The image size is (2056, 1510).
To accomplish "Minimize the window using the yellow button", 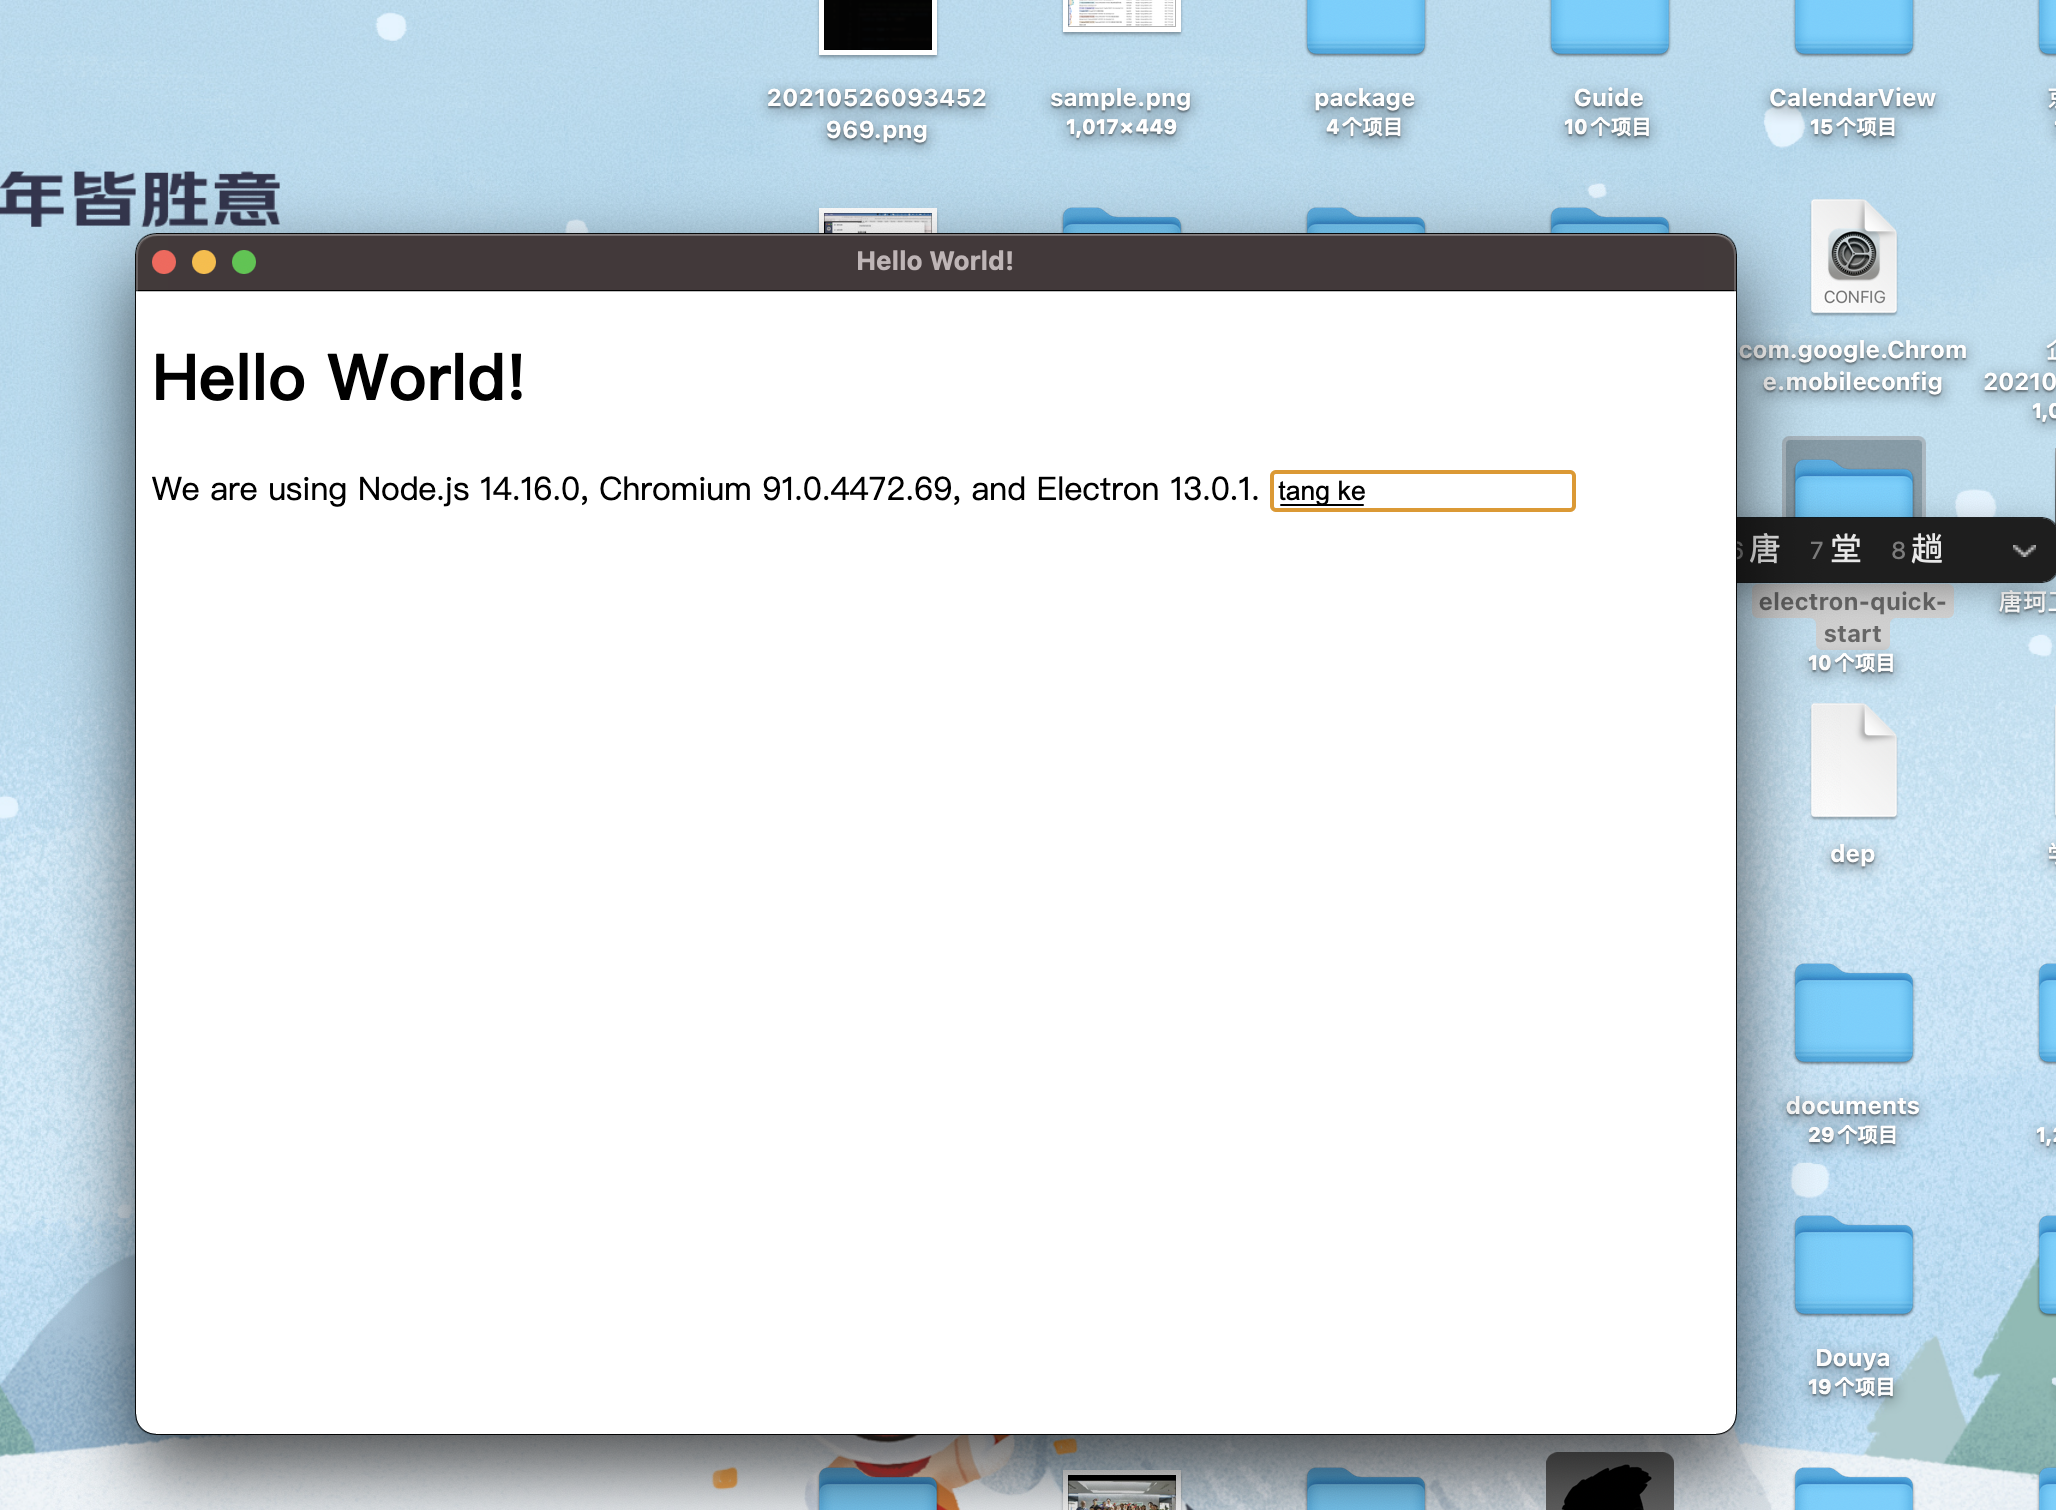I will click(205, 261).
